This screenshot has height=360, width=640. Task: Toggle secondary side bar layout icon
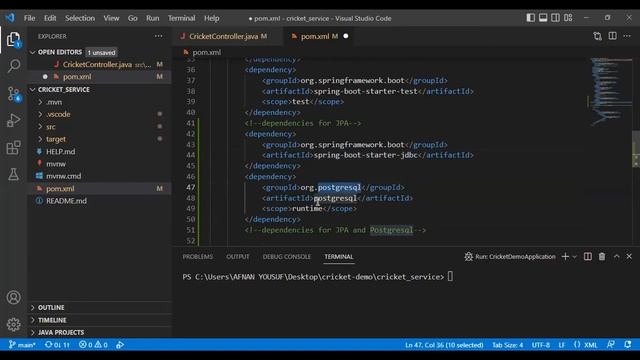point(556,18)
